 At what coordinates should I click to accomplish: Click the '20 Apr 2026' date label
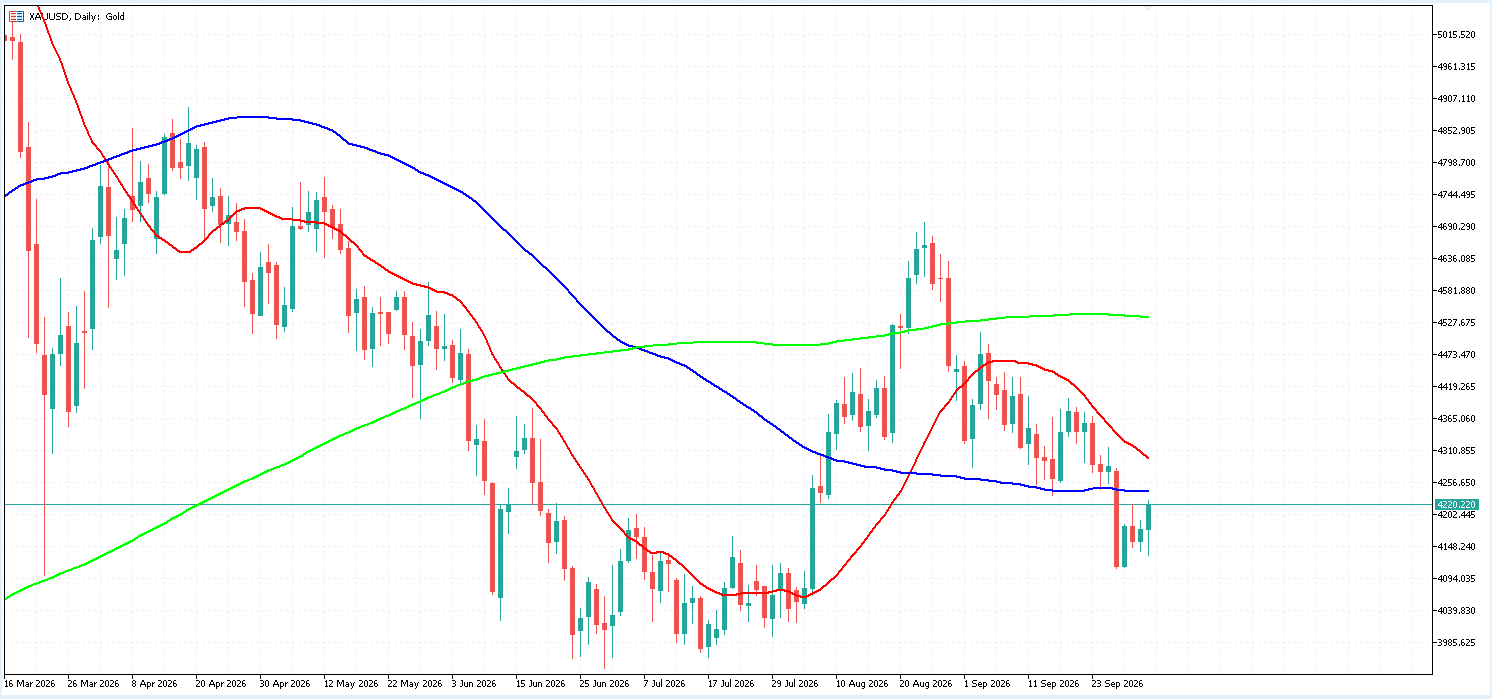pyautogui.click(x=221, y=684)
